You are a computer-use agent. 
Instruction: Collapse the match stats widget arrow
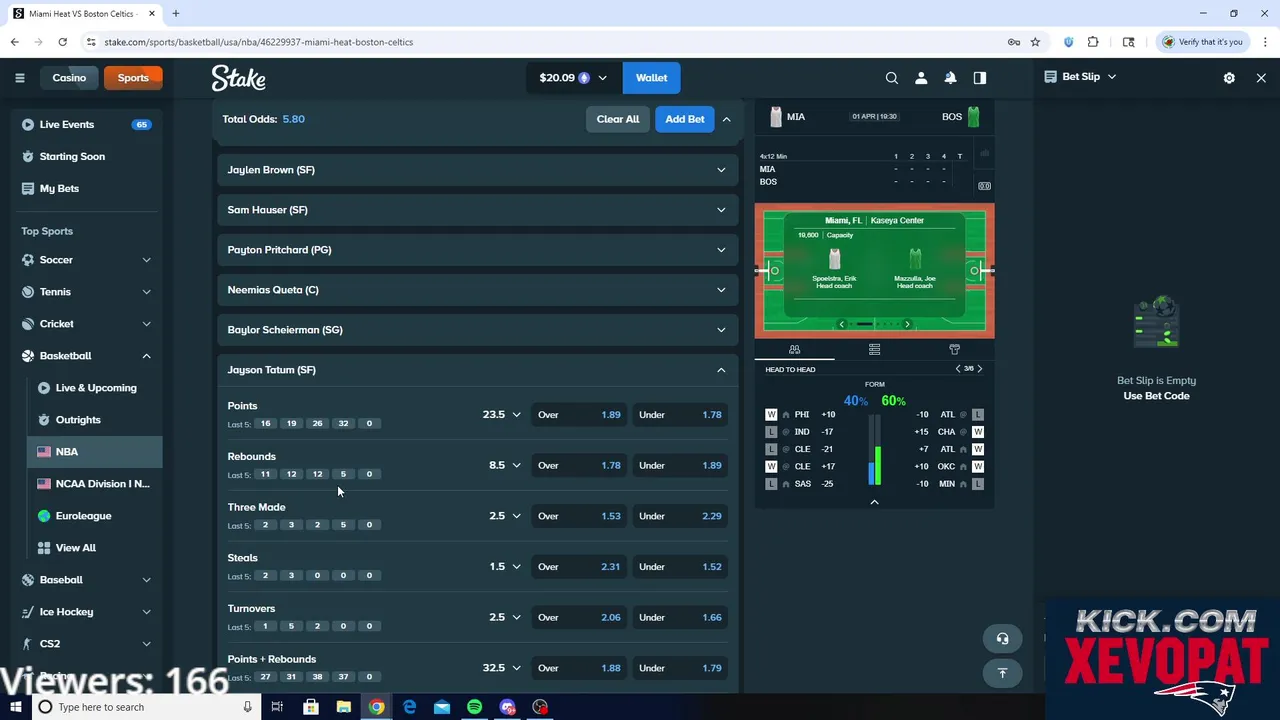(874, 502)
